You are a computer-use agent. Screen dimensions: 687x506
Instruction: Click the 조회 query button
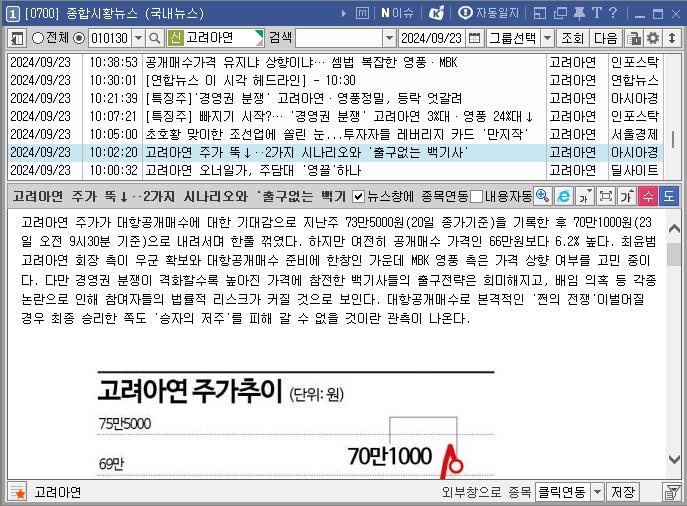572,38
